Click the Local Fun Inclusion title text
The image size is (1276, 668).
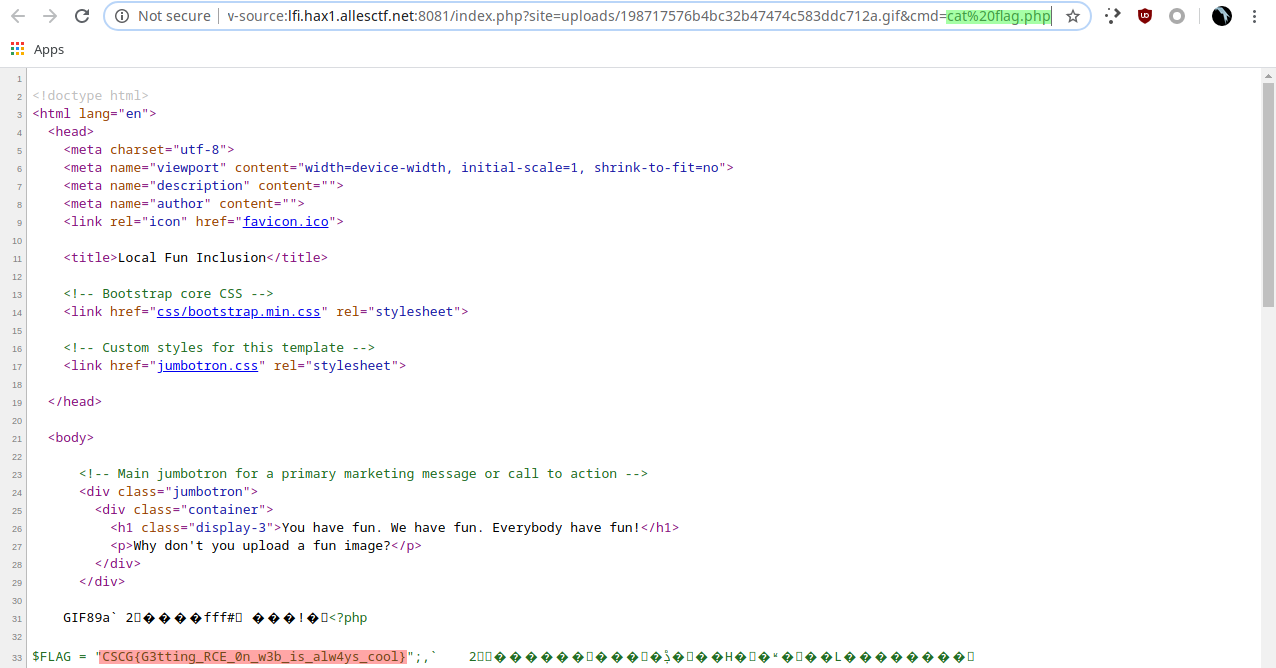192,257
